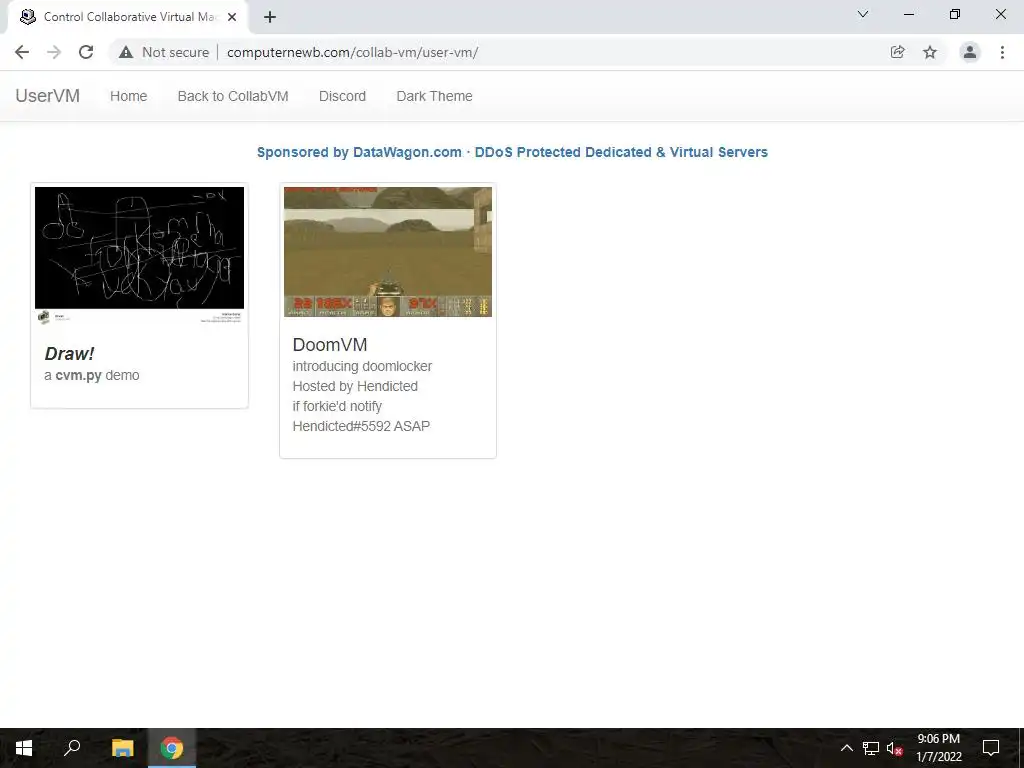Open the DoomVM screenshot thumbnail

point(388,251)
